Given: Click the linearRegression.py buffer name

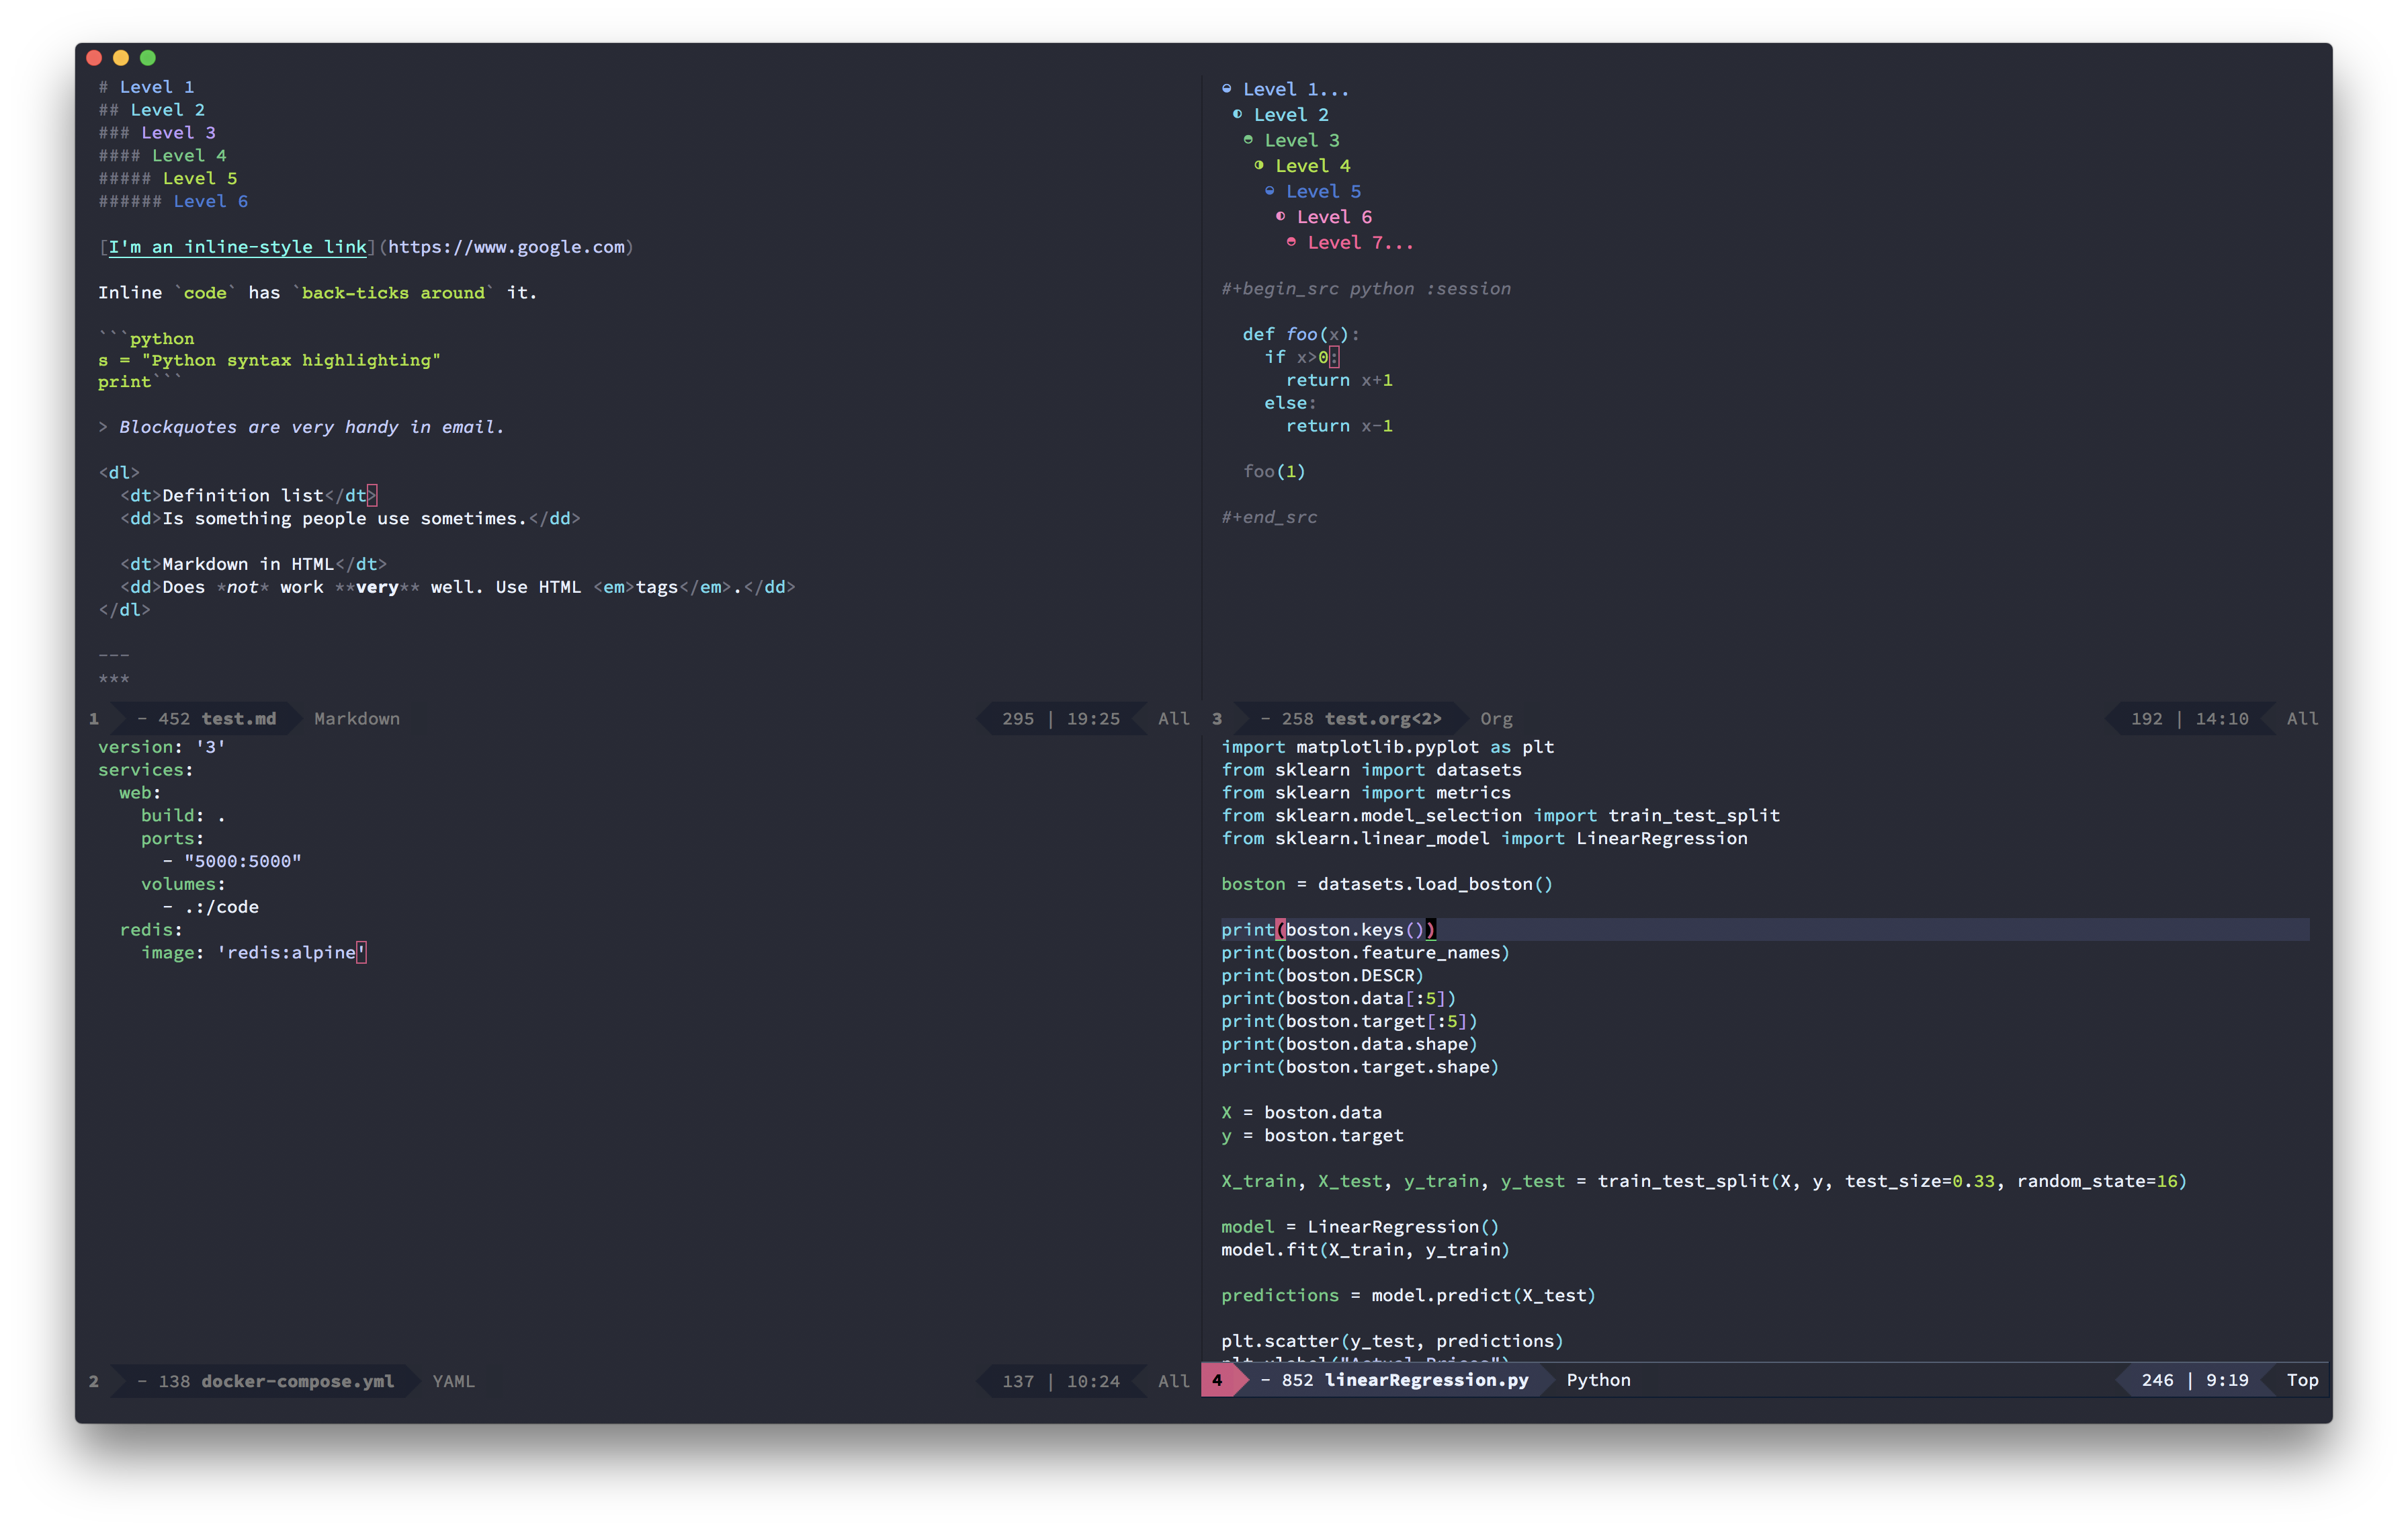Looking at the screenshot, I should (1426, 1380).
